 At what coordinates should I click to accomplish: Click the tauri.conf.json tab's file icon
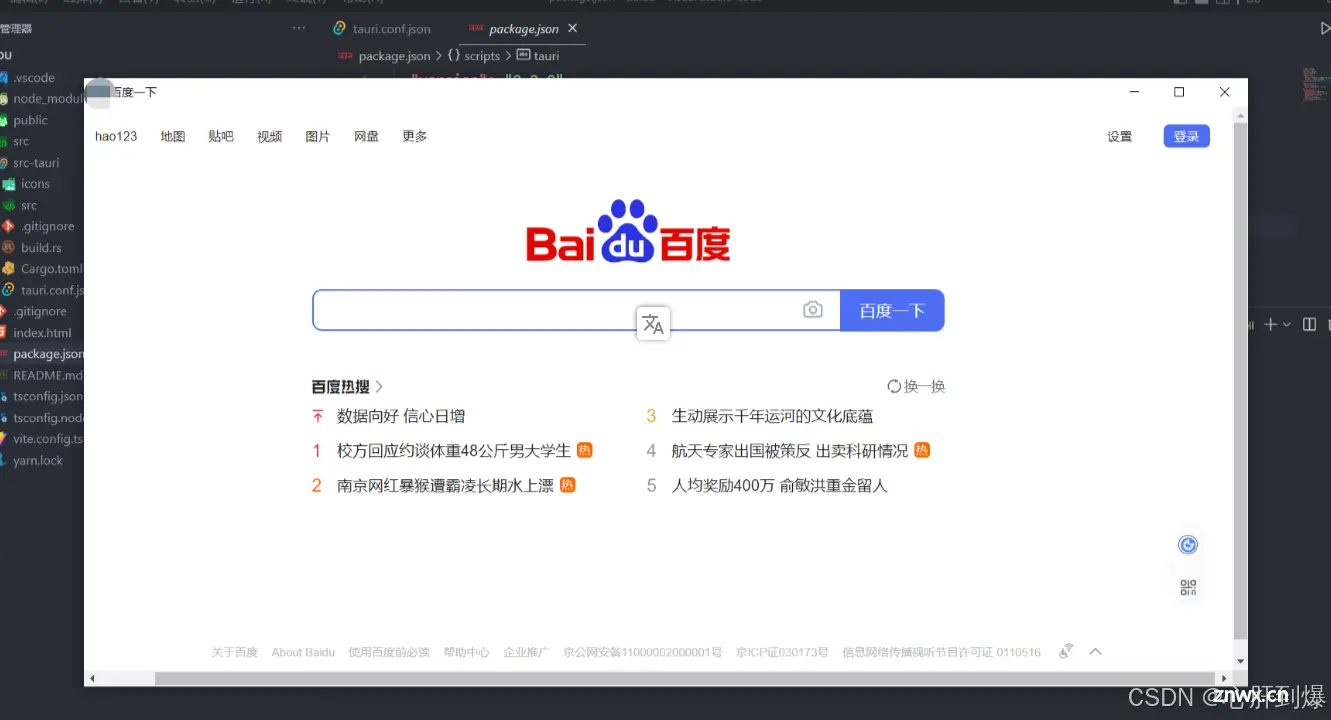click(x=340, y=29)
